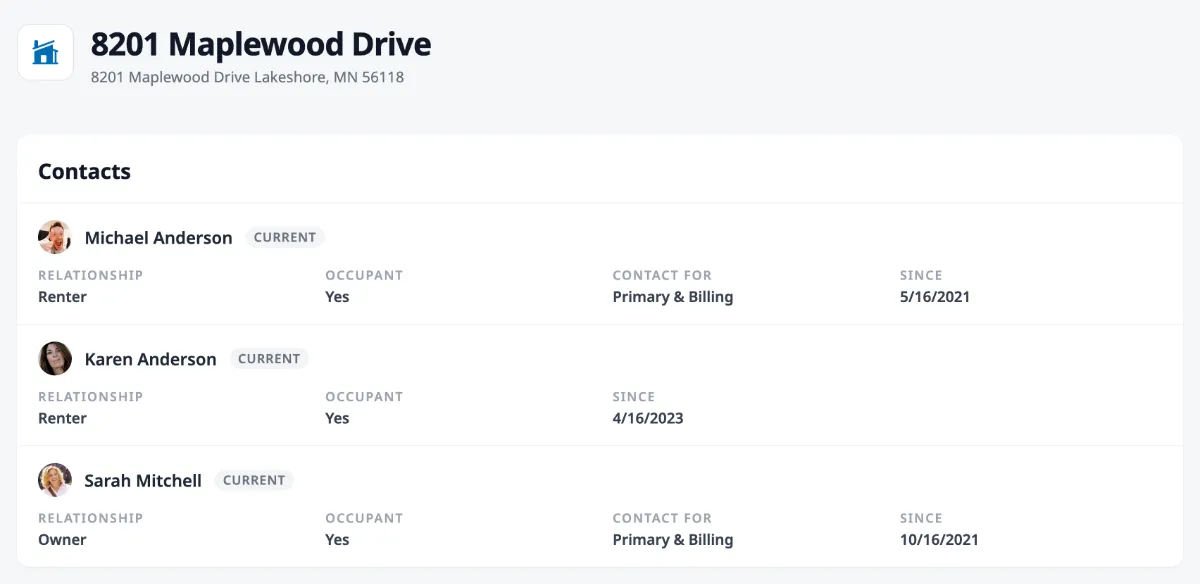Image resolution: width=1200 pixels, height=584 pixels.
Task: Open Michael Anderson's contact name
Action: coord(158,237)
